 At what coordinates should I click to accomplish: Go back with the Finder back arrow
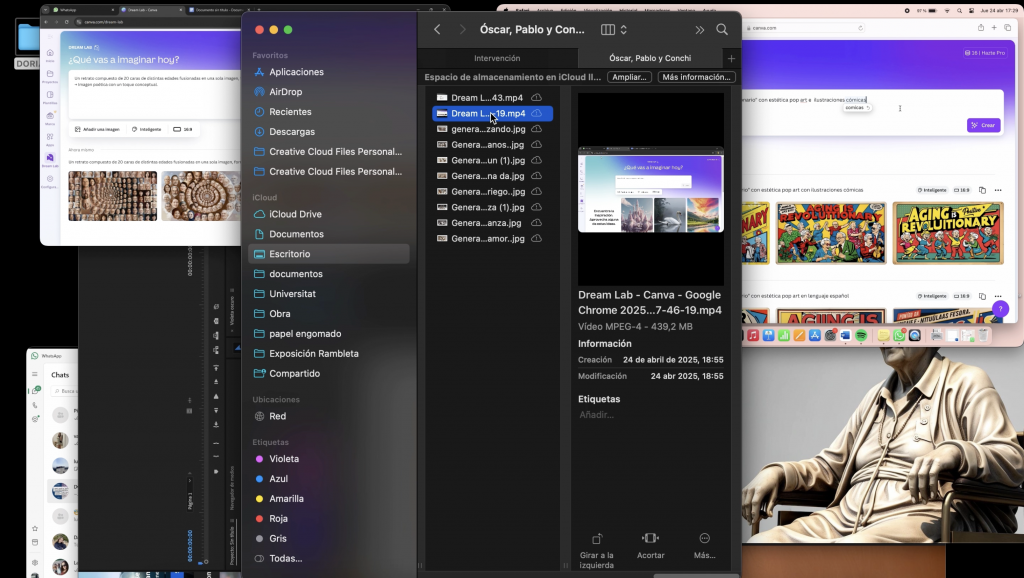(437, 30)
